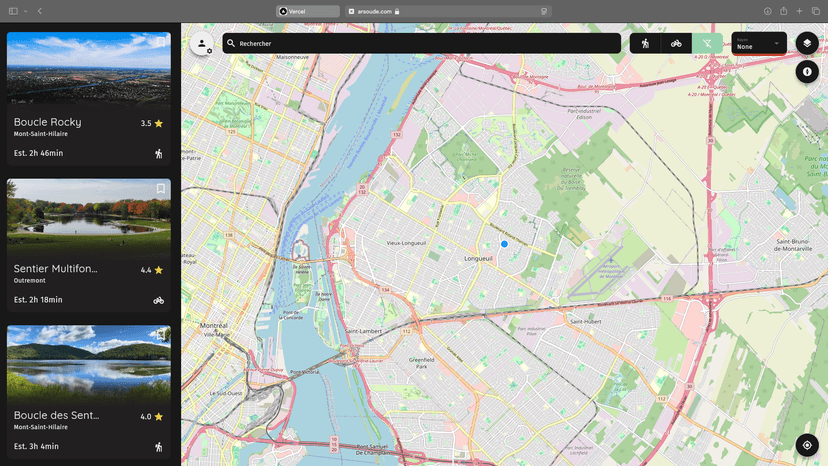Click the search magnifier icon

231,43
